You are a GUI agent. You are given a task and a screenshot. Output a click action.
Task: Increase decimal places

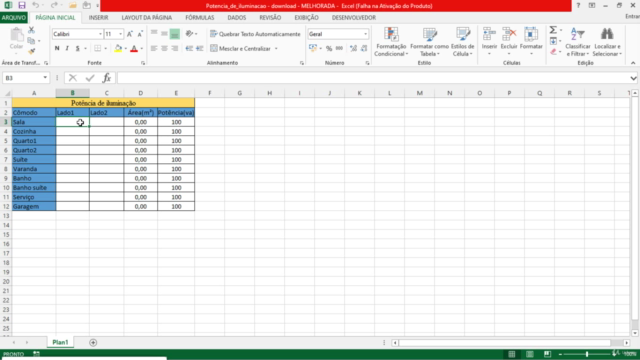click(353, 49)
